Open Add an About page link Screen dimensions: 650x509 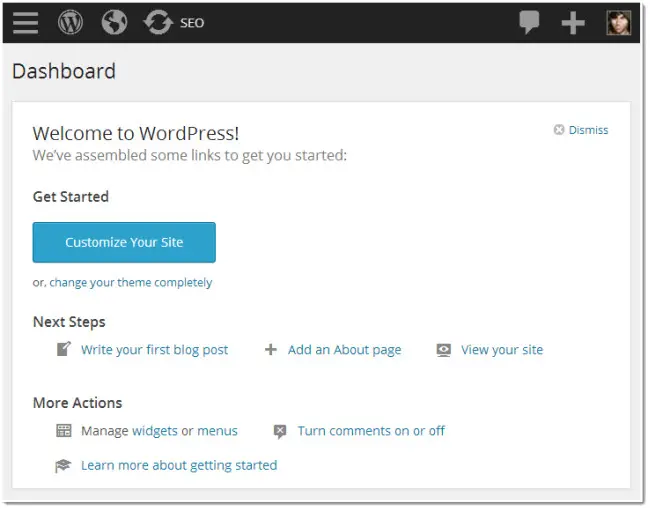coord(344,350)
